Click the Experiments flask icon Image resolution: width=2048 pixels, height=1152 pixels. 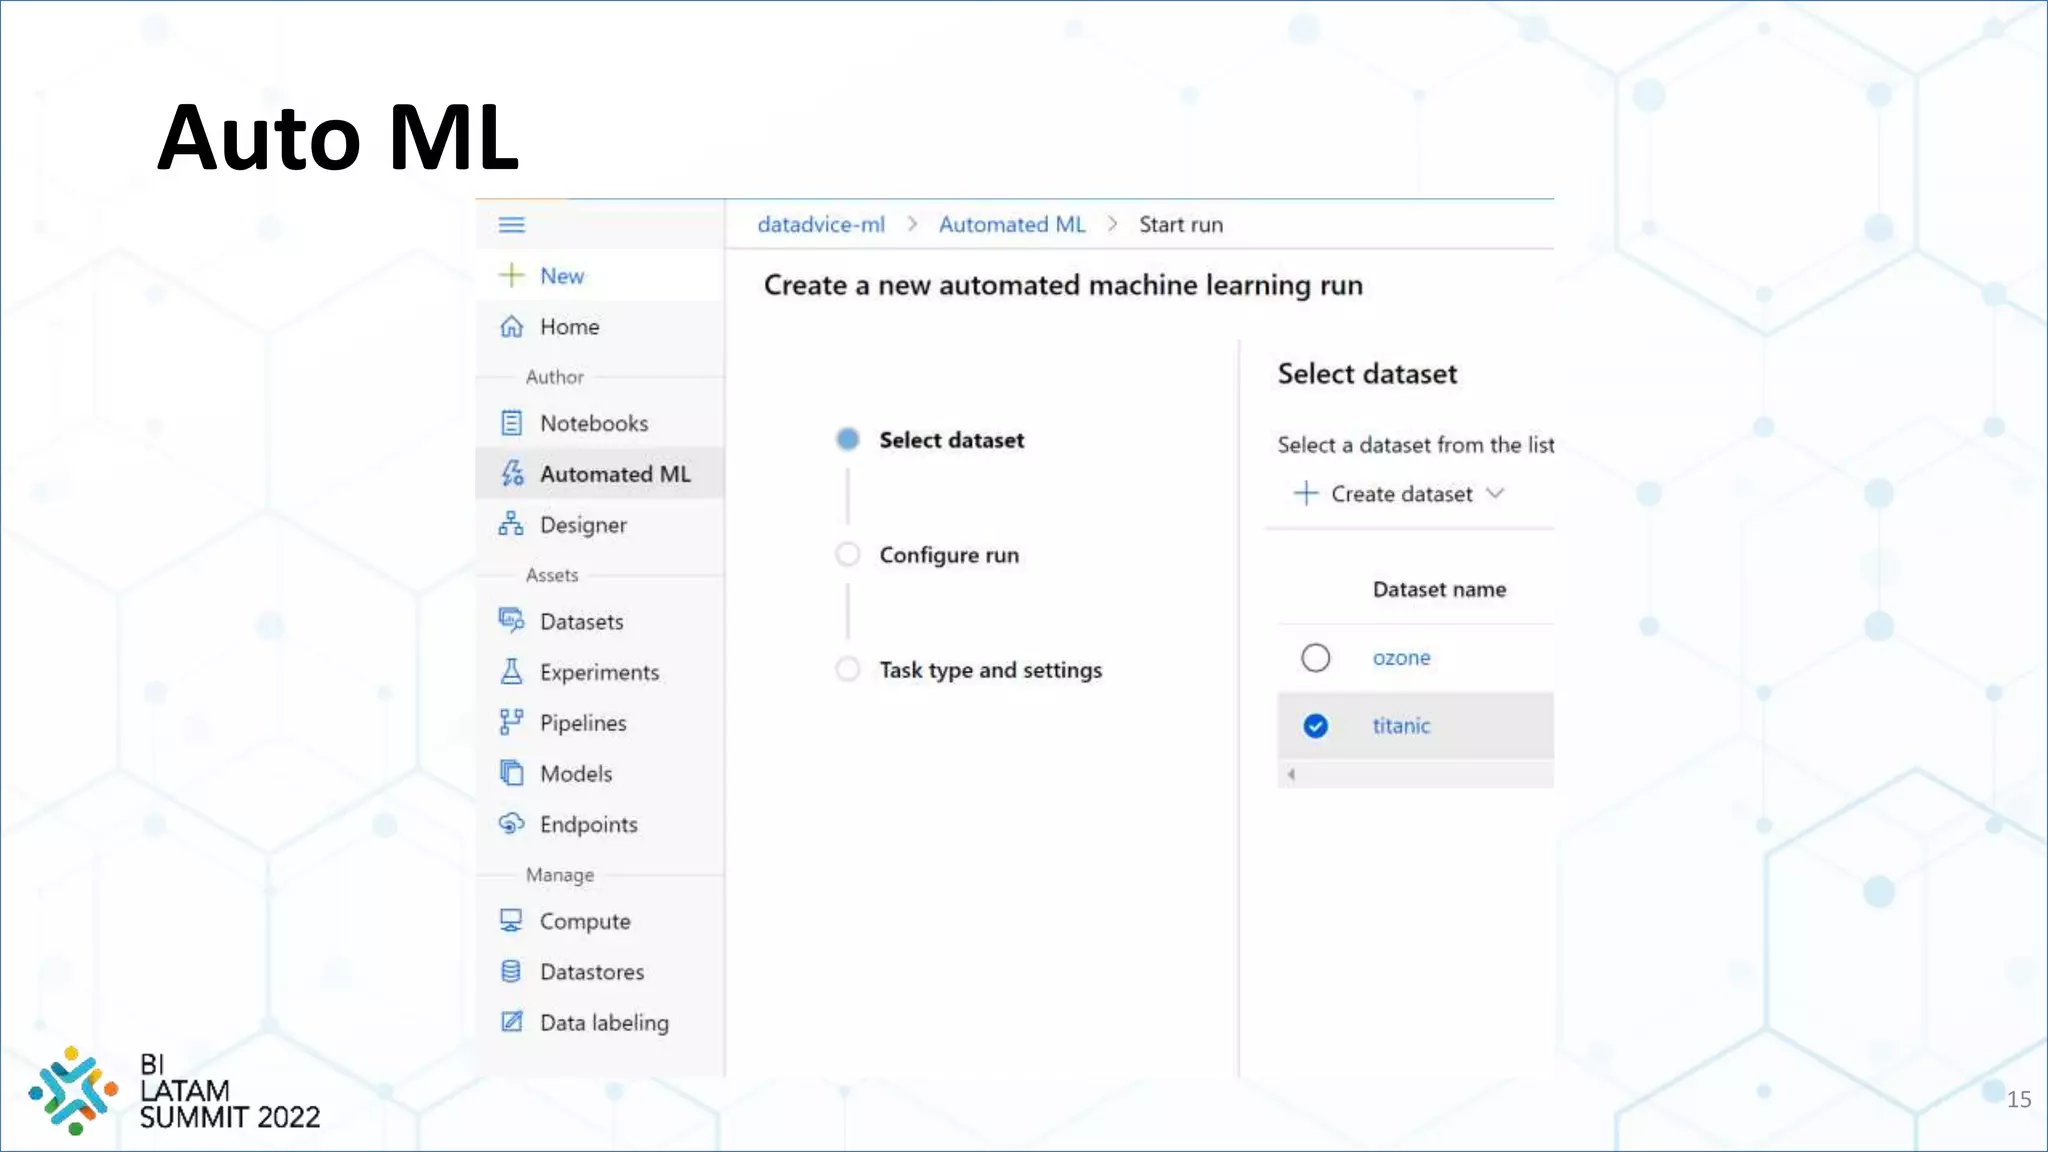[x=511, y=672]
